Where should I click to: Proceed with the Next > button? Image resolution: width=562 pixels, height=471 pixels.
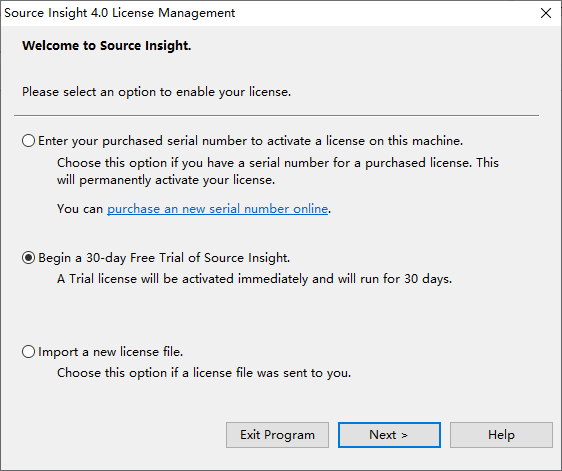tap(389, 435)
